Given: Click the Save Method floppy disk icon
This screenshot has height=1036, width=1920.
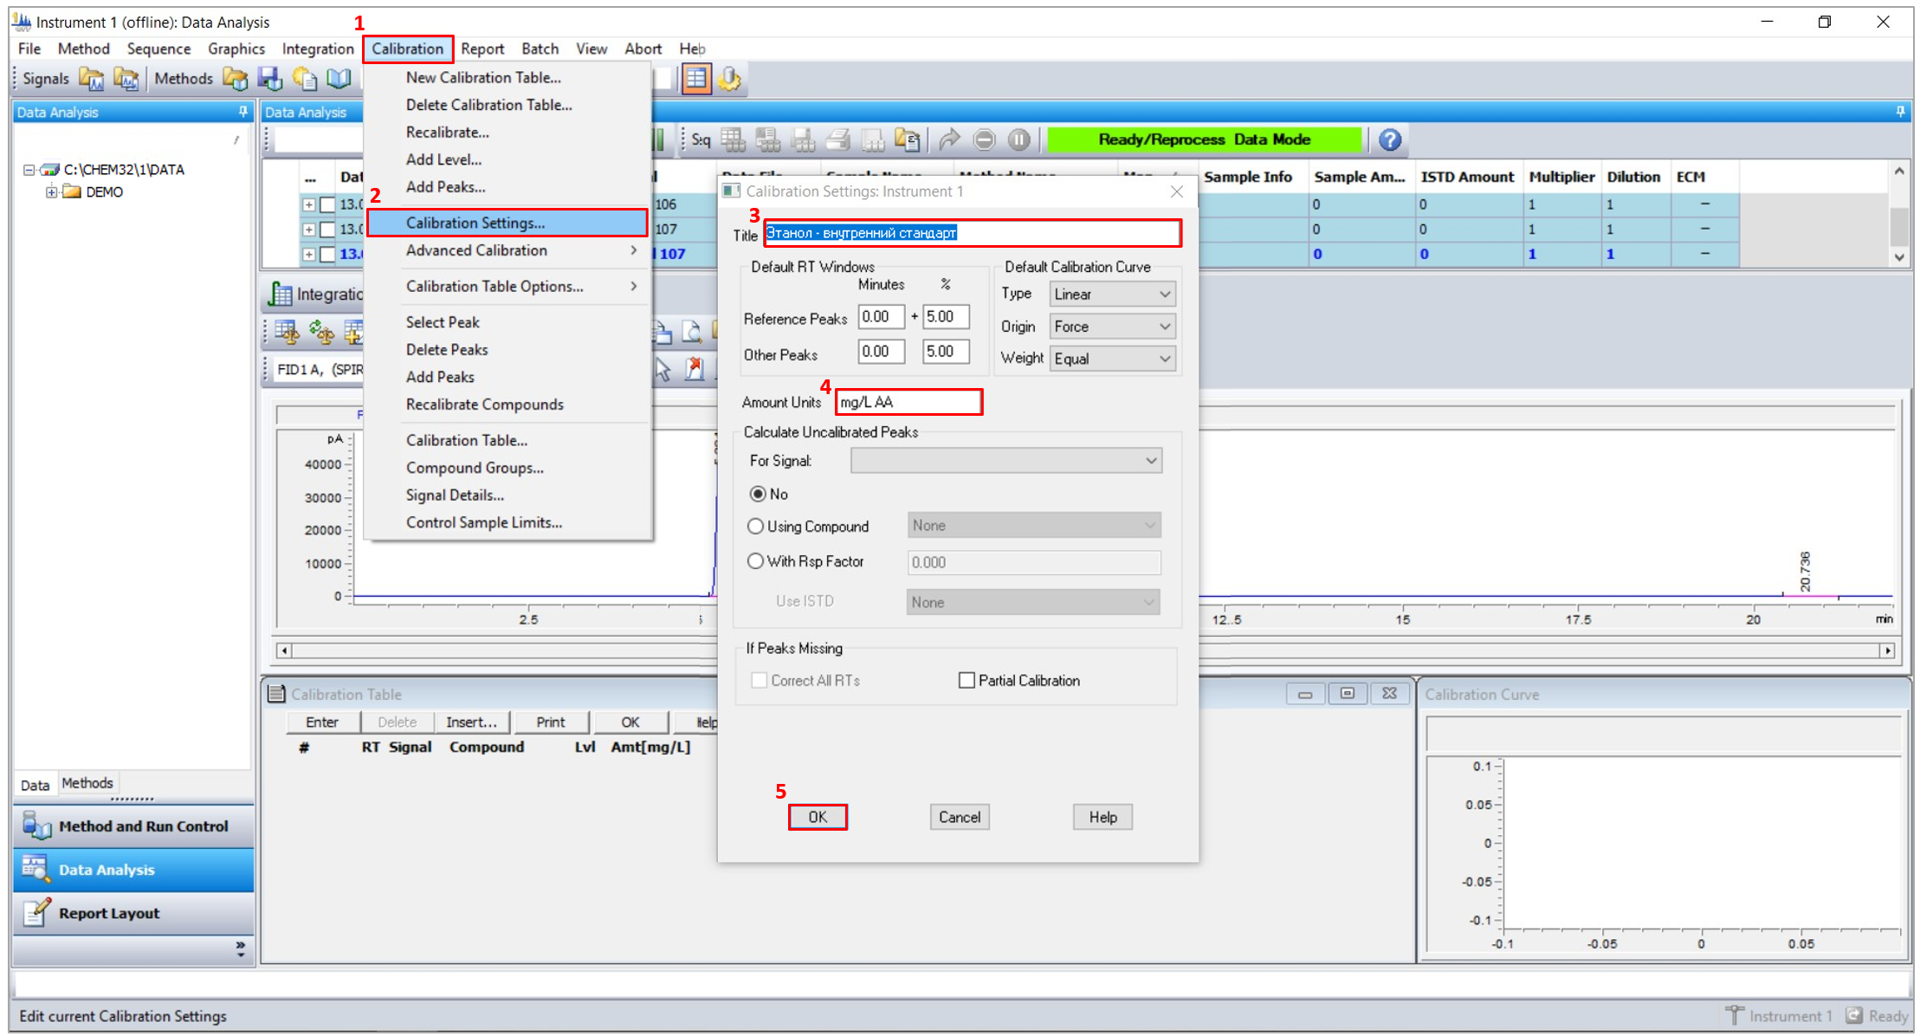Looking at the screenshot, I should 270,79.
